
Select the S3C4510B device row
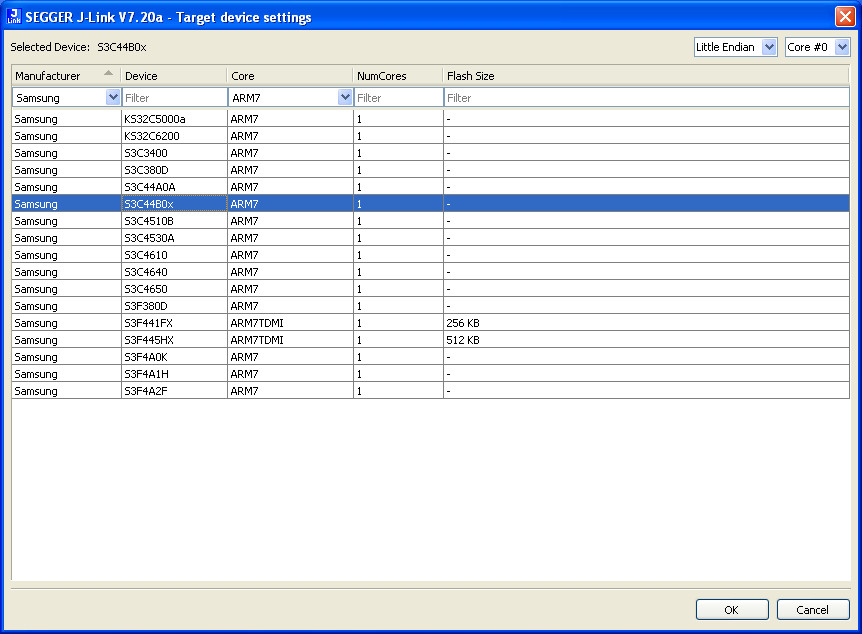430,221
